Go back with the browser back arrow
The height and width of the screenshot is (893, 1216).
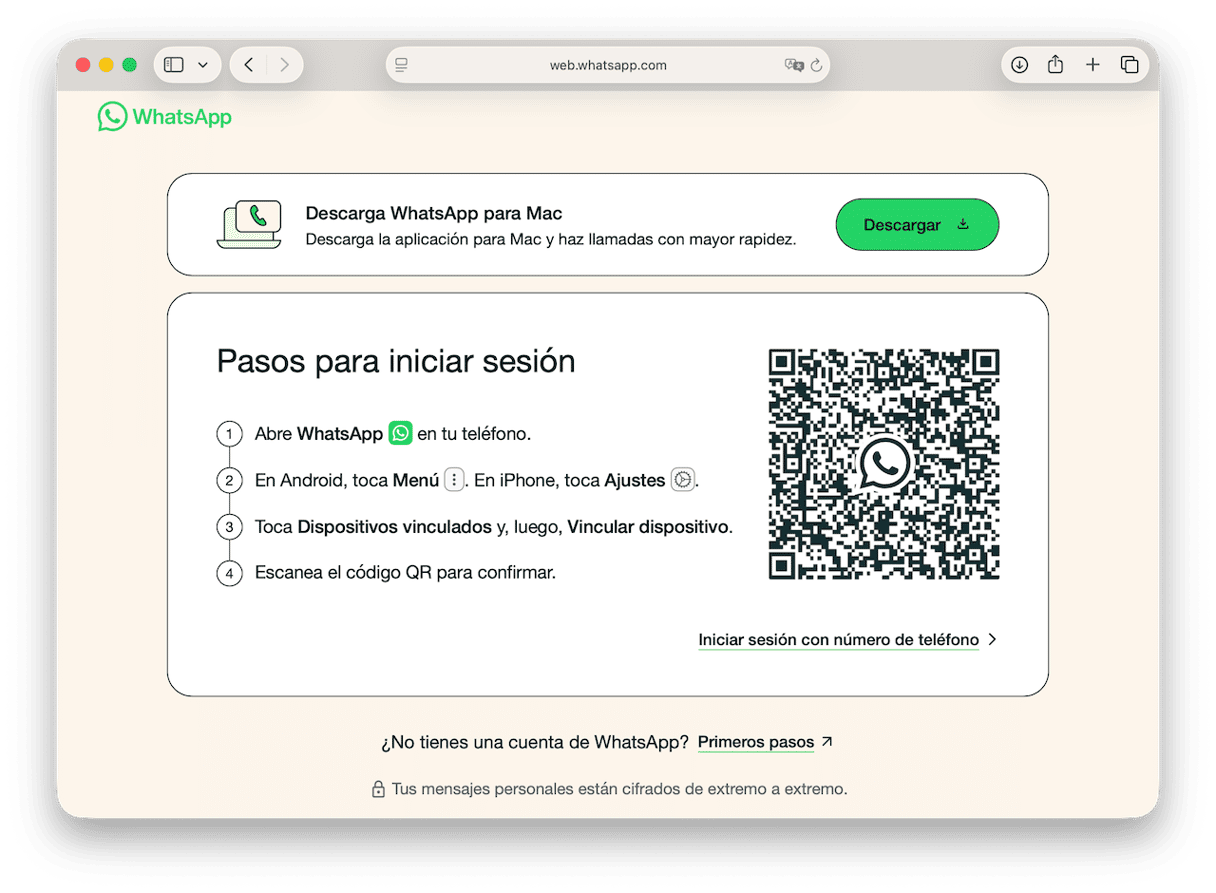(249, 65)
